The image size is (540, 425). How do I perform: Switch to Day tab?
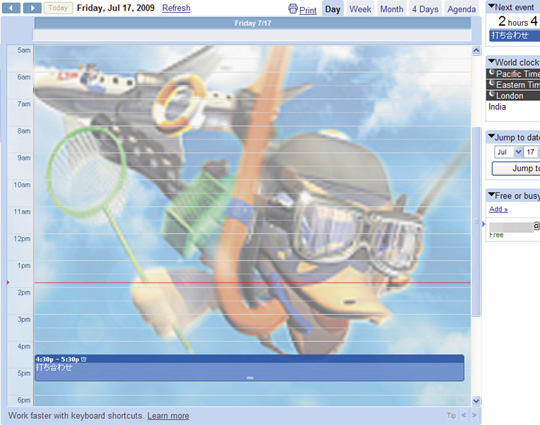click(333, 9)
